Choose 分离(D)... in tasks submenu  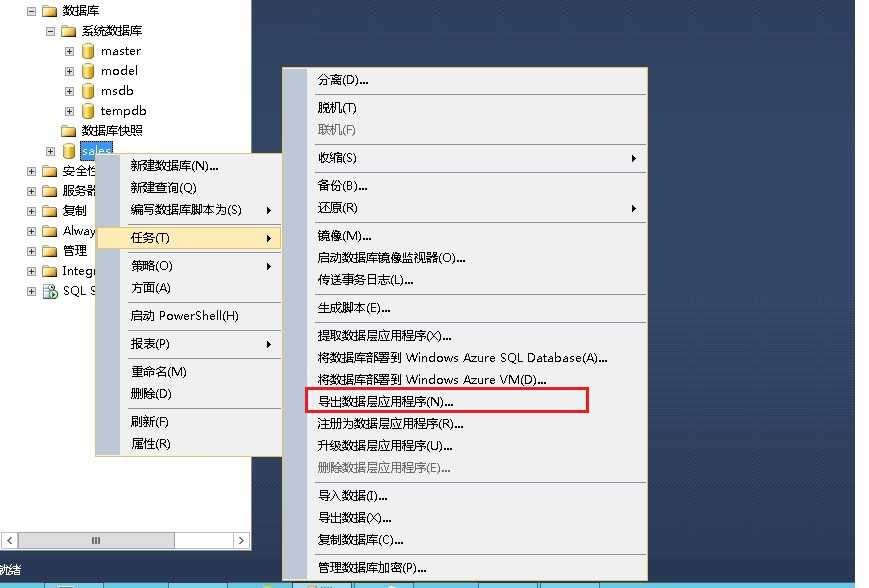464,80
